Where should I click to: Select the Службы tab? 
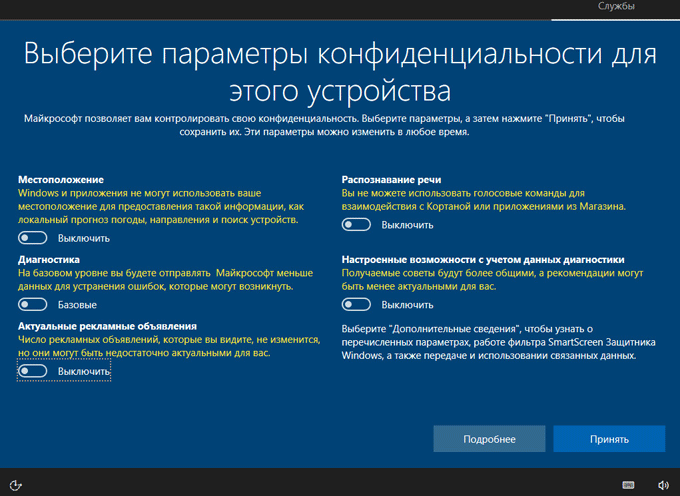(x=616, y=7)
